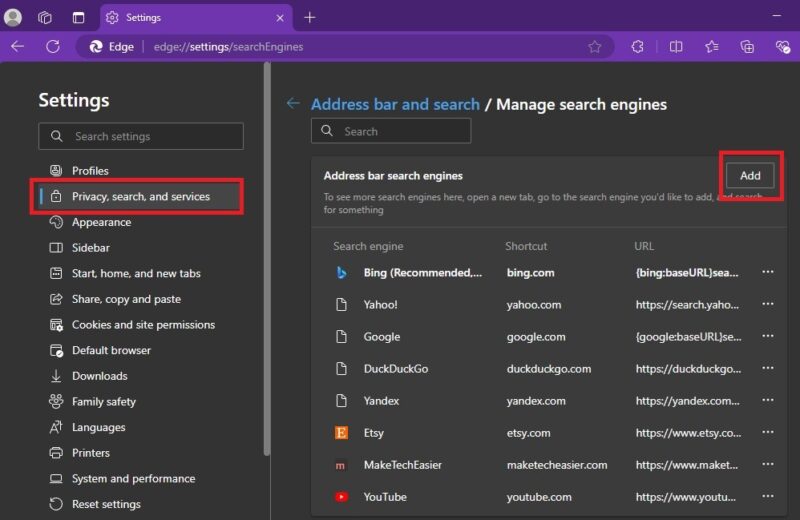
Task: Open Browser essentials heart icon
Action: click(783, 47)
